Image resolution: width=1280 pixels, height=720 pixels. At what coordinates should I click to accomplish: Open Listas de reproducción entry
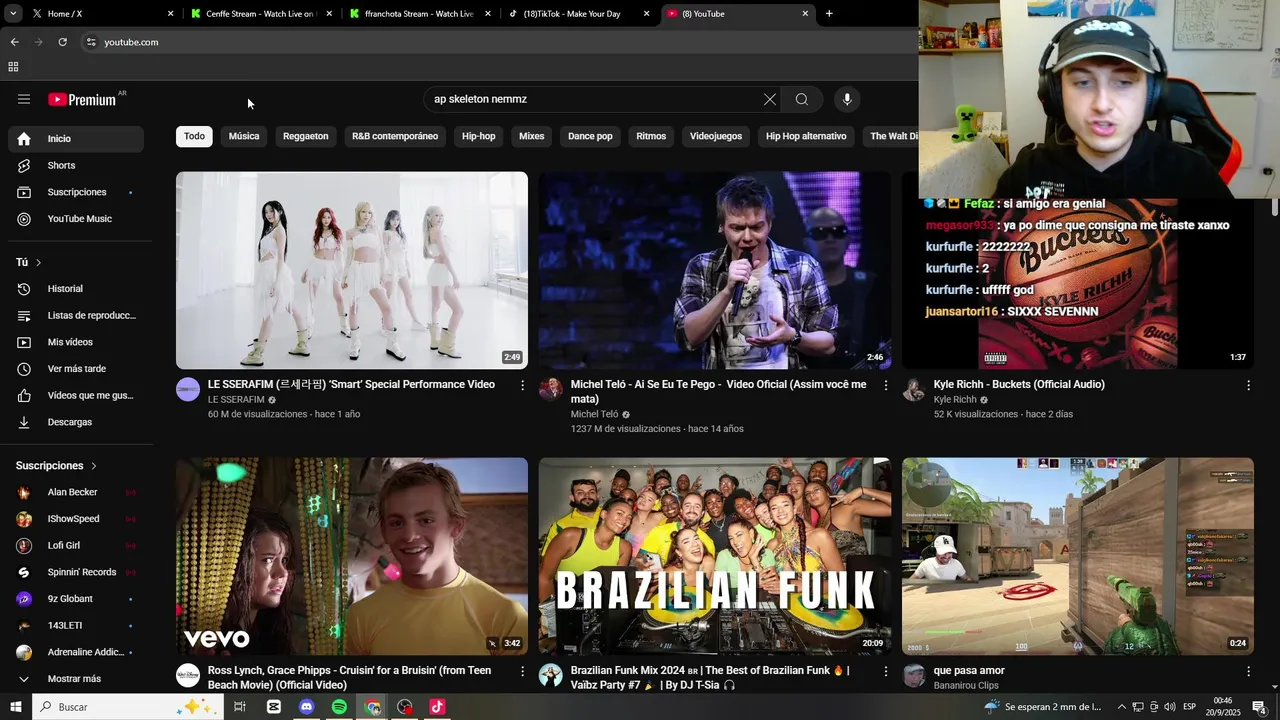76,315
